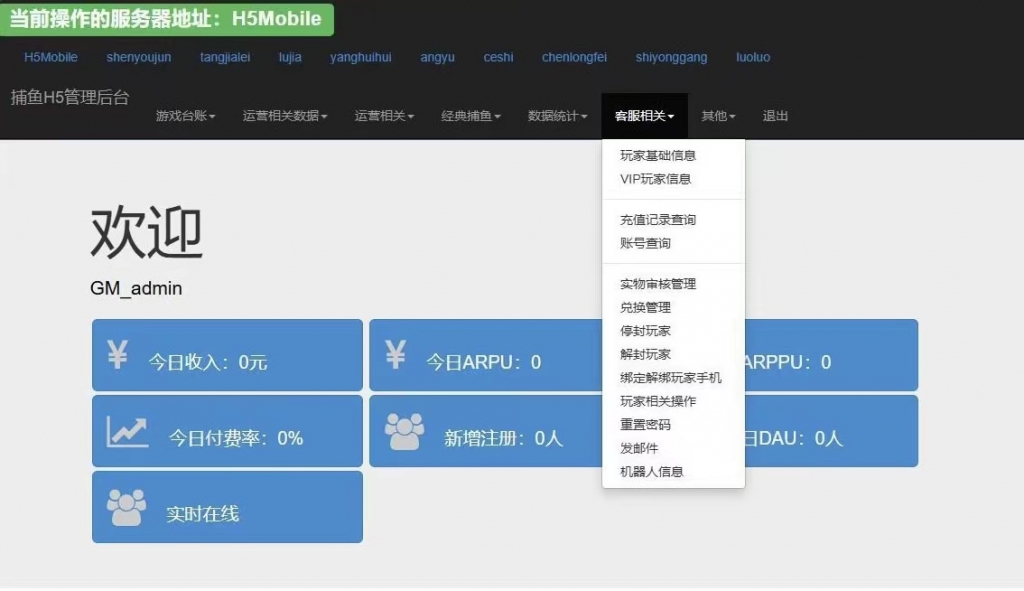
Task: Click the users icon on 实时在线 card
Action: [126, 507]
